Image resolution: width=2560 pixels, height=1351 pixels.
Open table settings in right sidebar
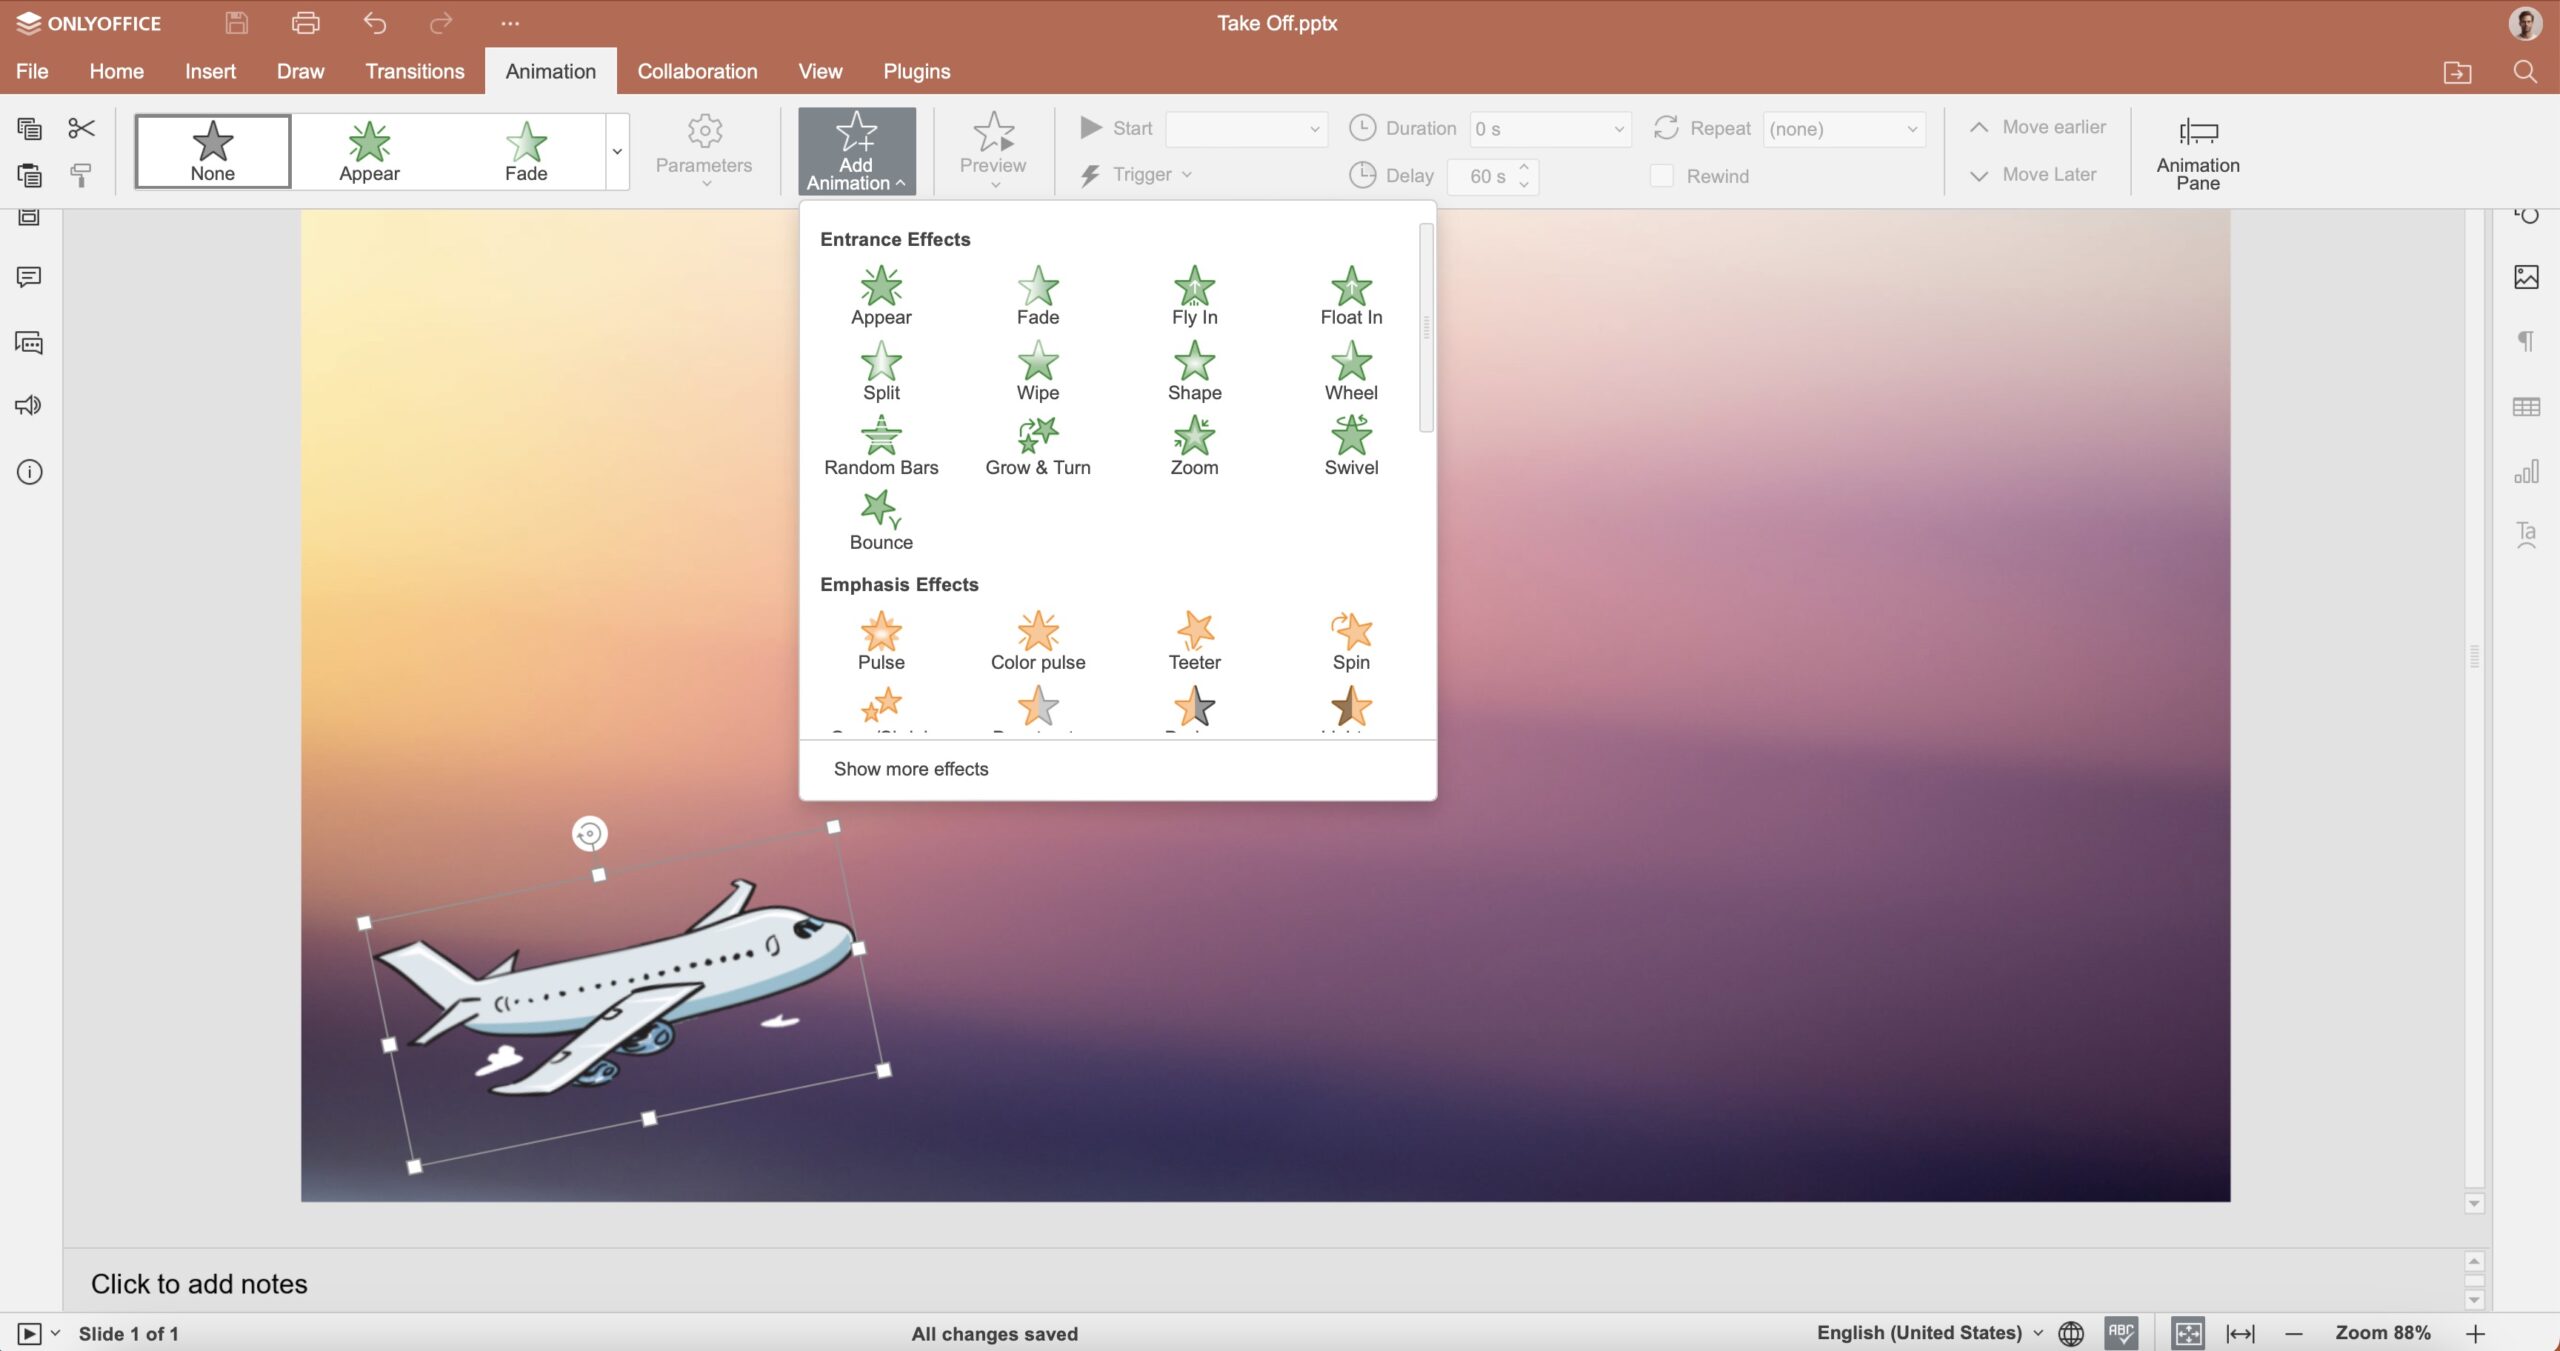2526,407
